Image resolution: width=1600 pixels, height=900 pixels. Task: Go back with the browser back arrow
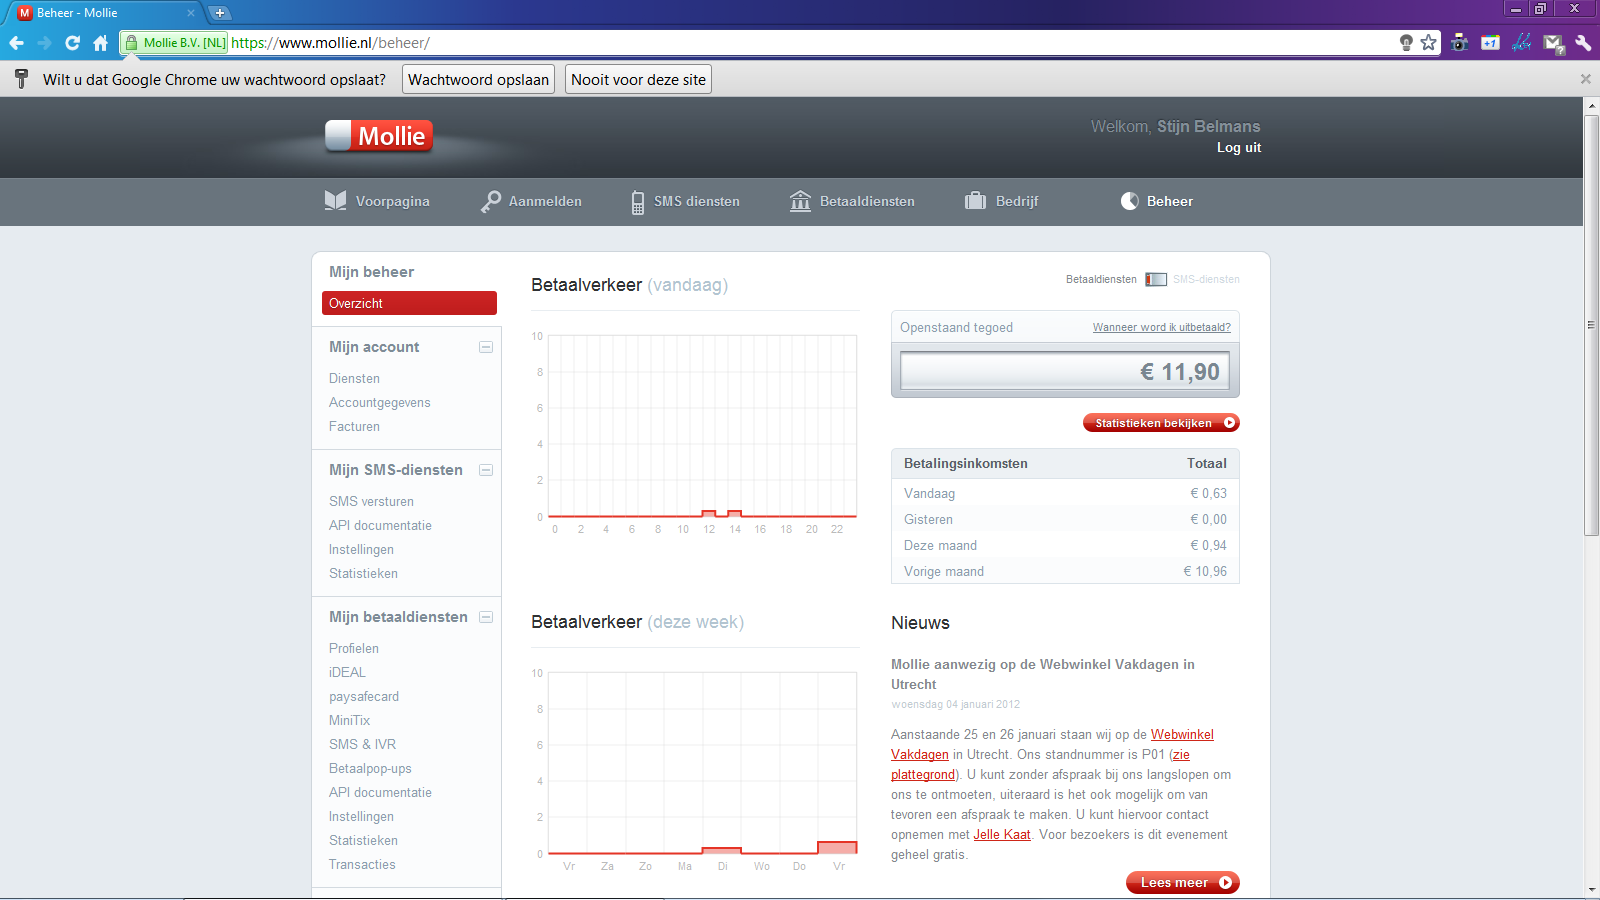[16, 43]
